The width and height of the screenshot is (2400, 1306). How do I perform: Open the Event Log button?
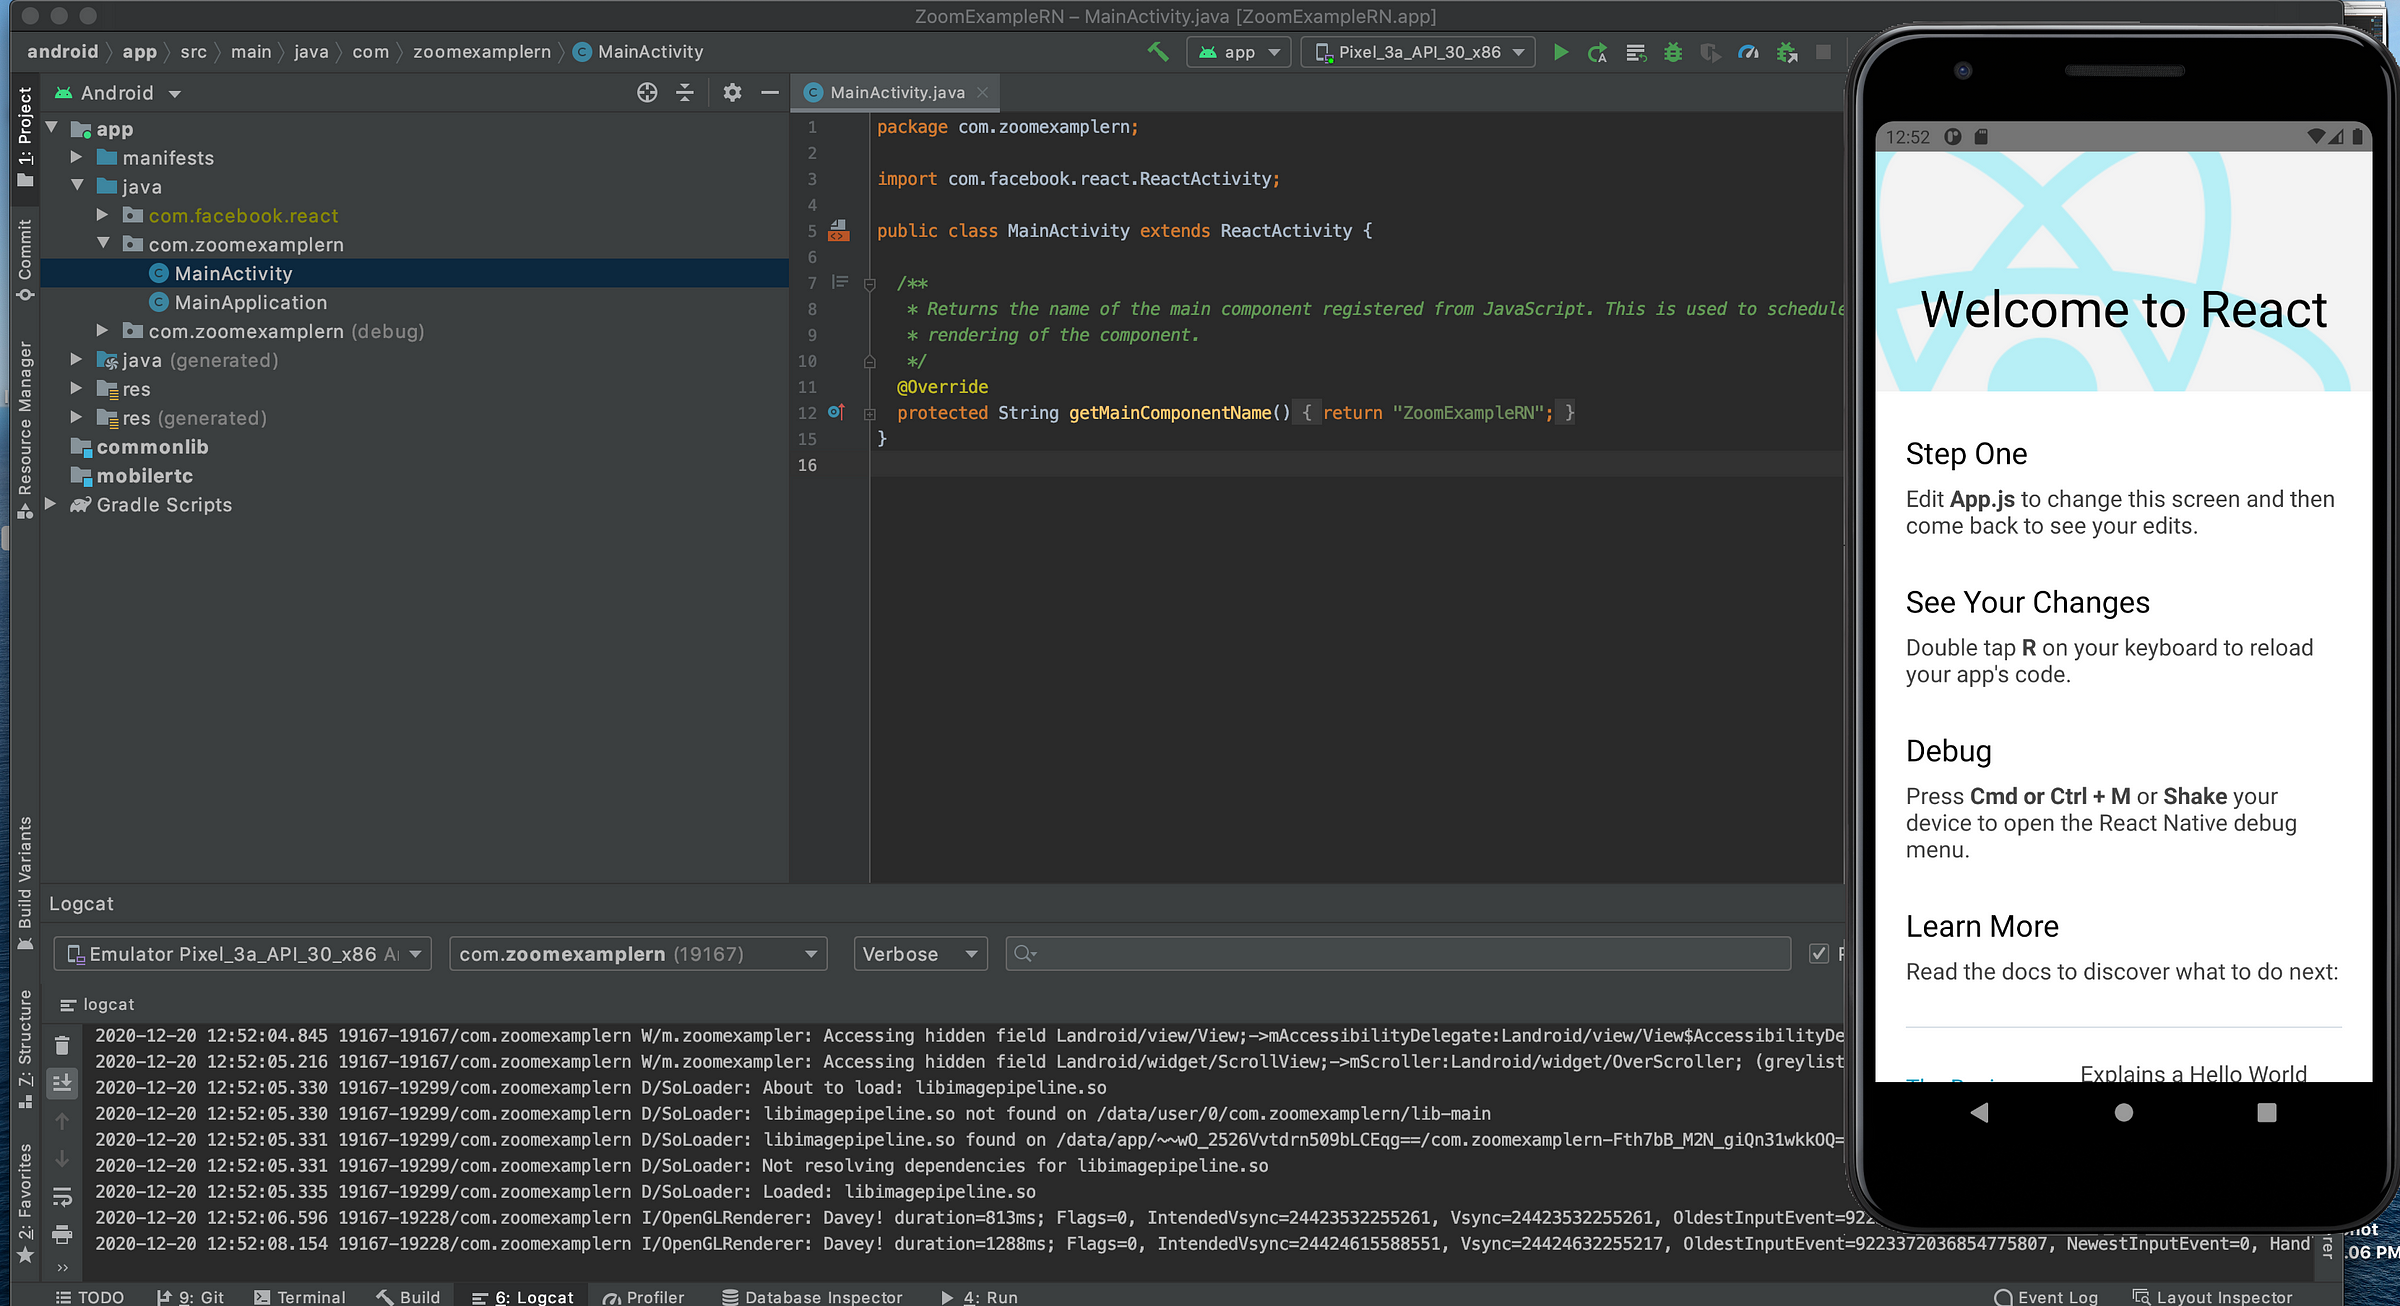(x=2046, y=1296)
